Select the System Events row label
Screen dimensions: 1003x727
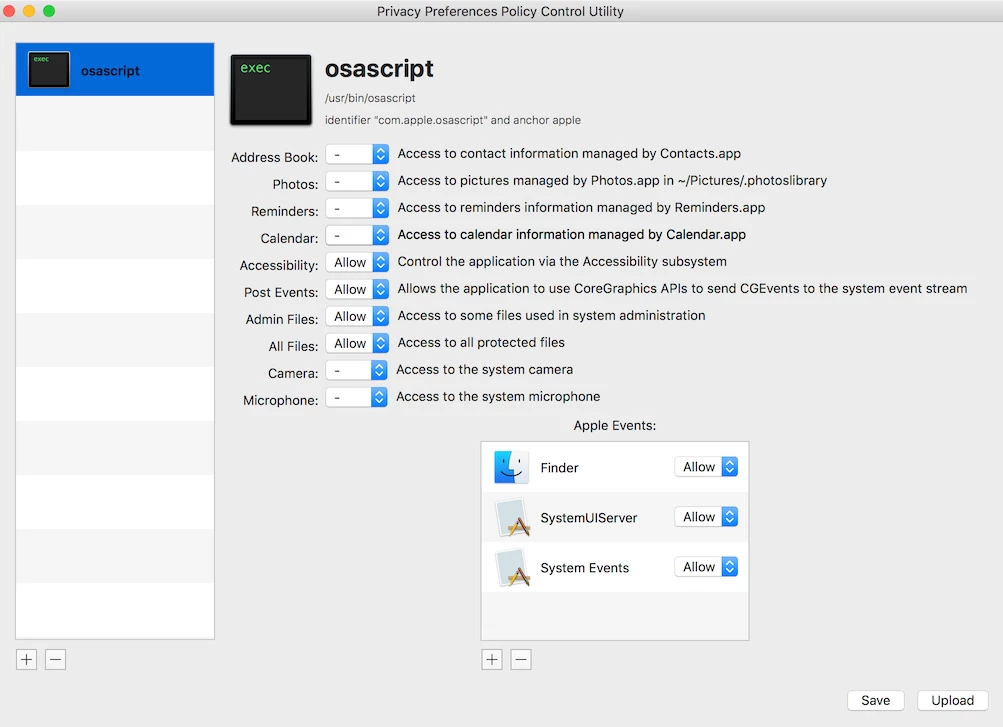pyautogui.click(x=585, y=568)
